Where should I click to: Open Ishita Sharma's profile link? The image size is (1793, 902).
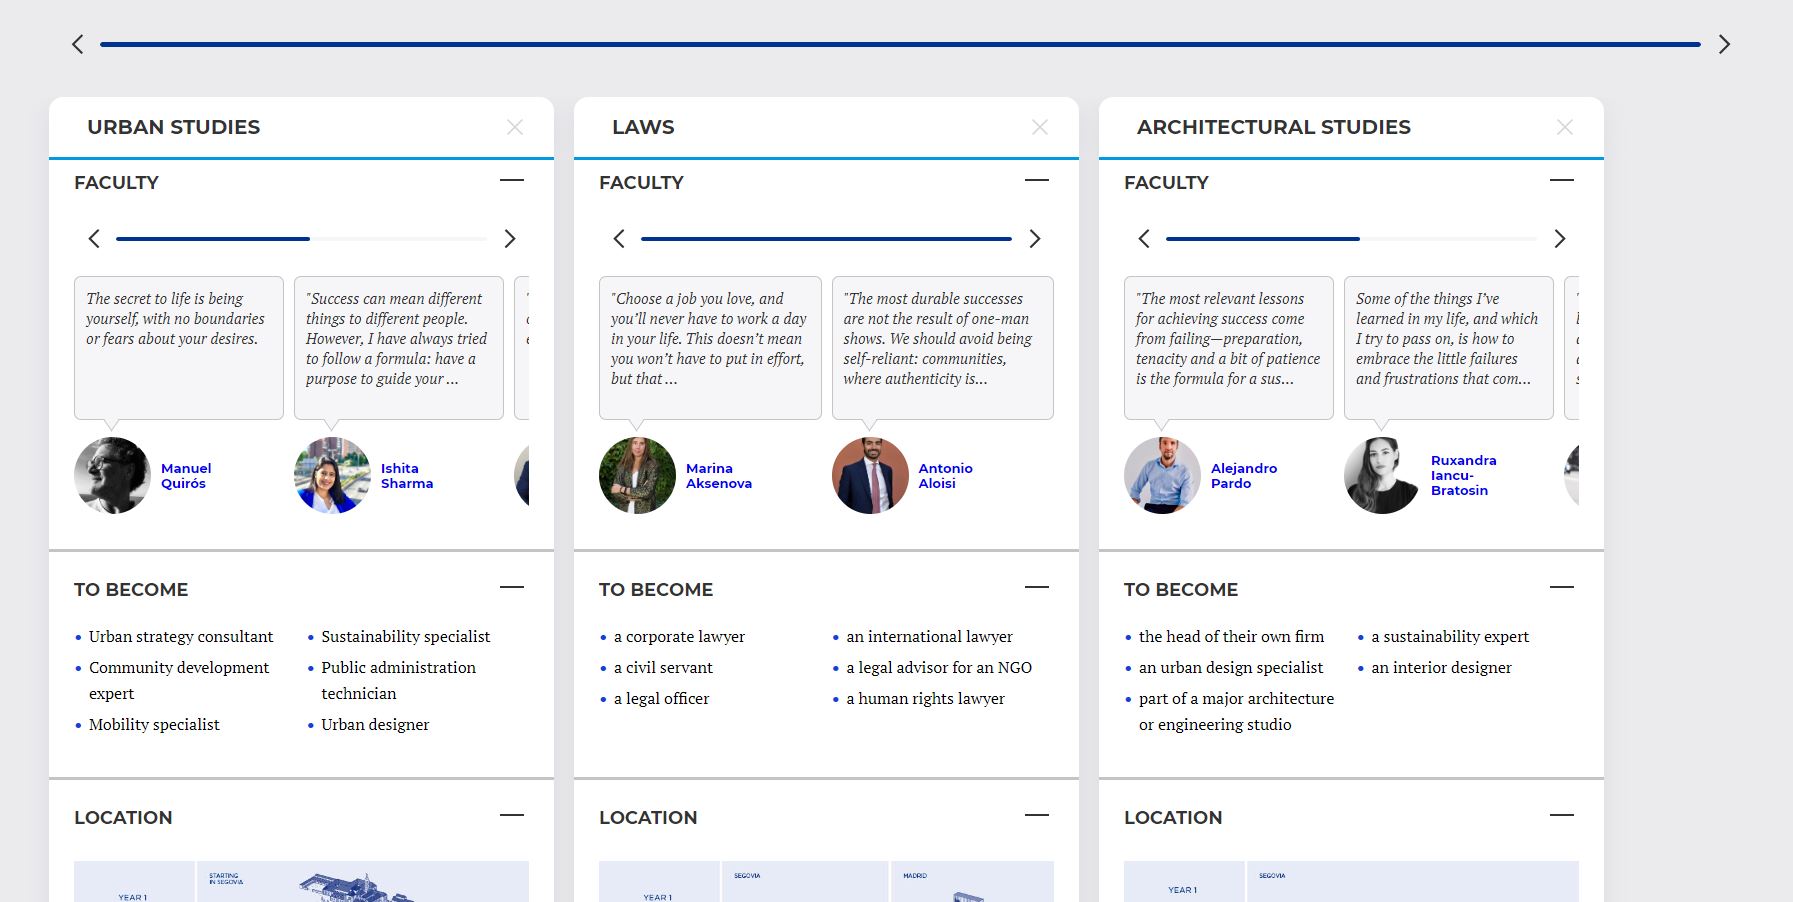coord(406,476)
